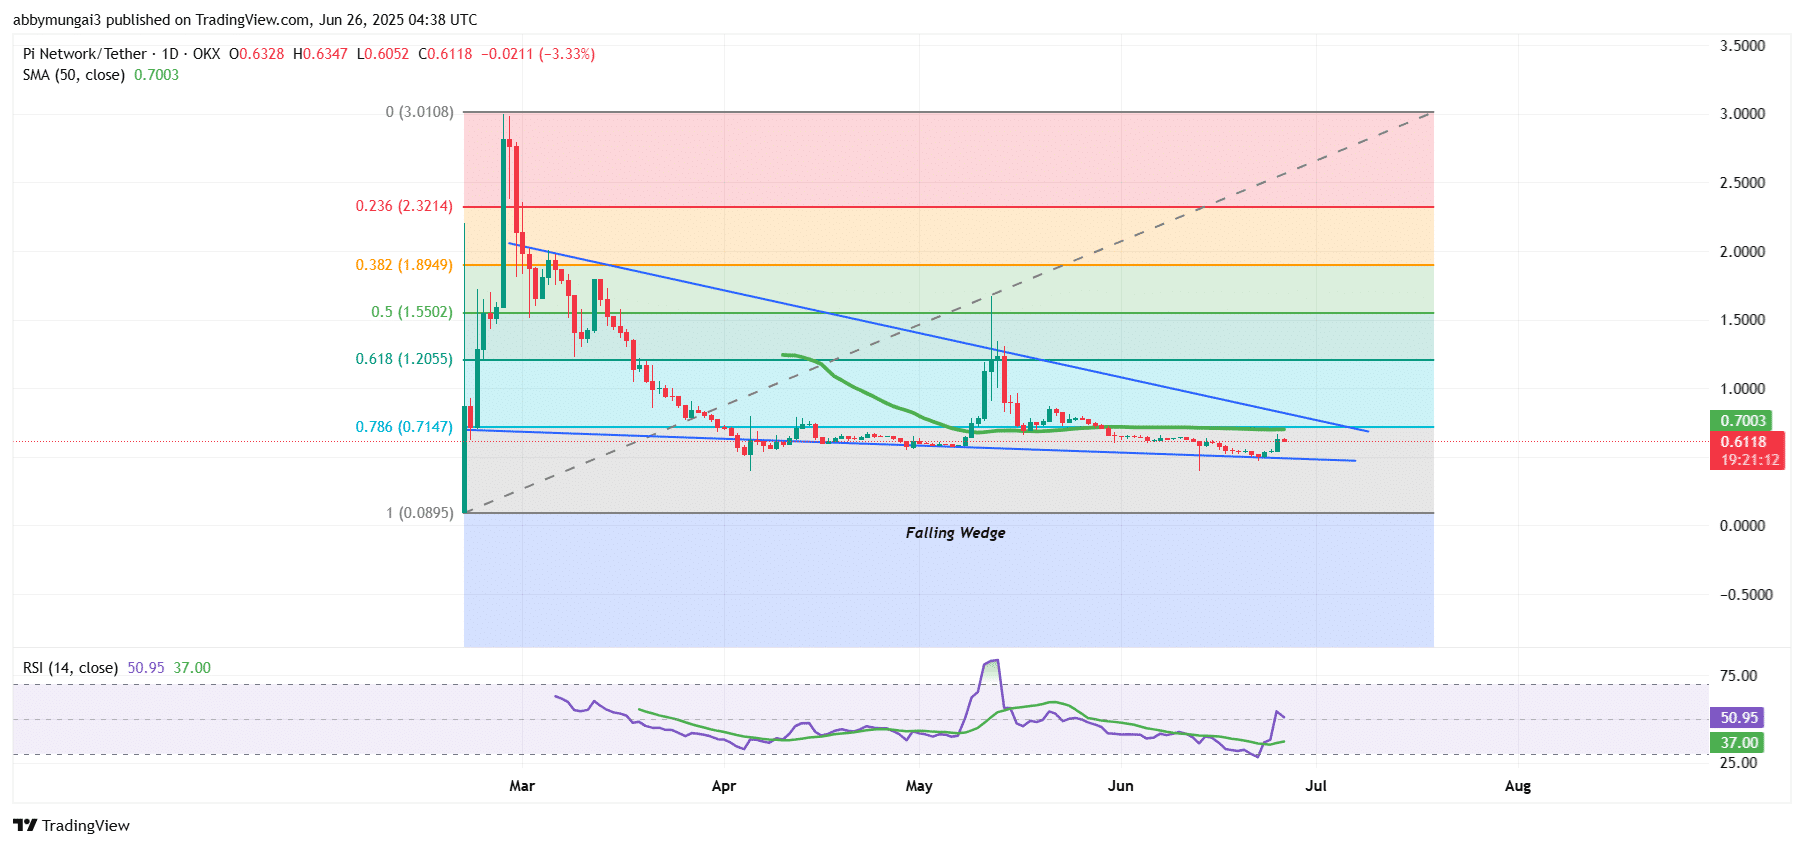1804x847 pixels.
Task: Click the 25.00 RSI axis label
Action: (1738, 763)
